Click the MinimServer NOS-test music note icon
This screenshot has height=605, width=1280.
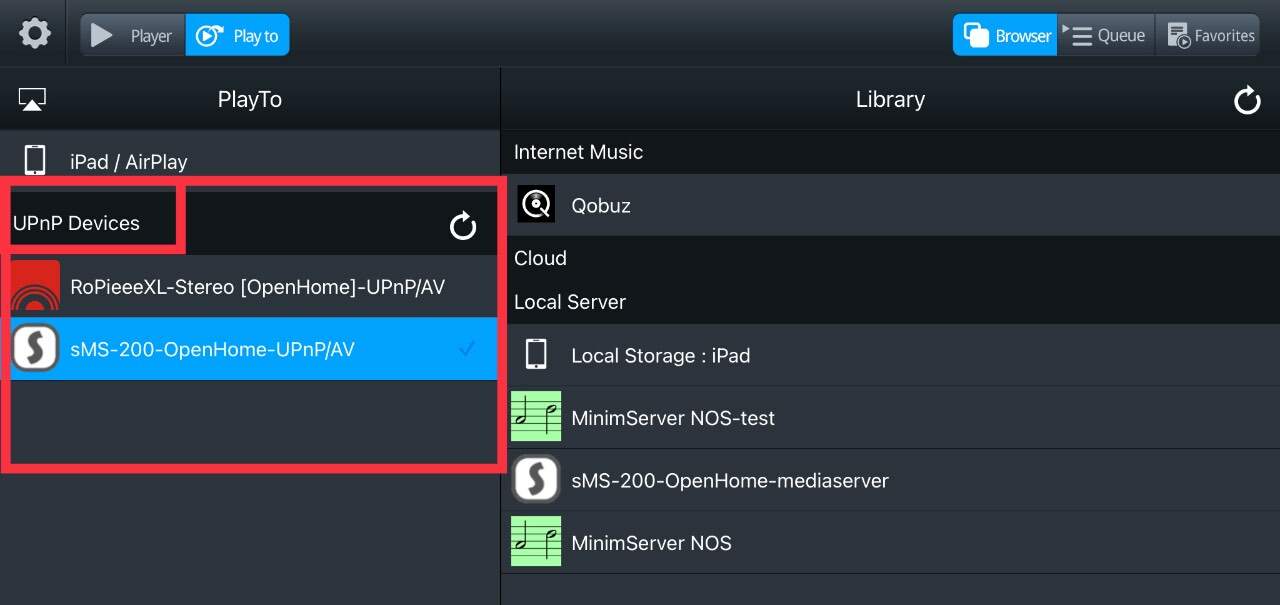[x=536, y=417]
